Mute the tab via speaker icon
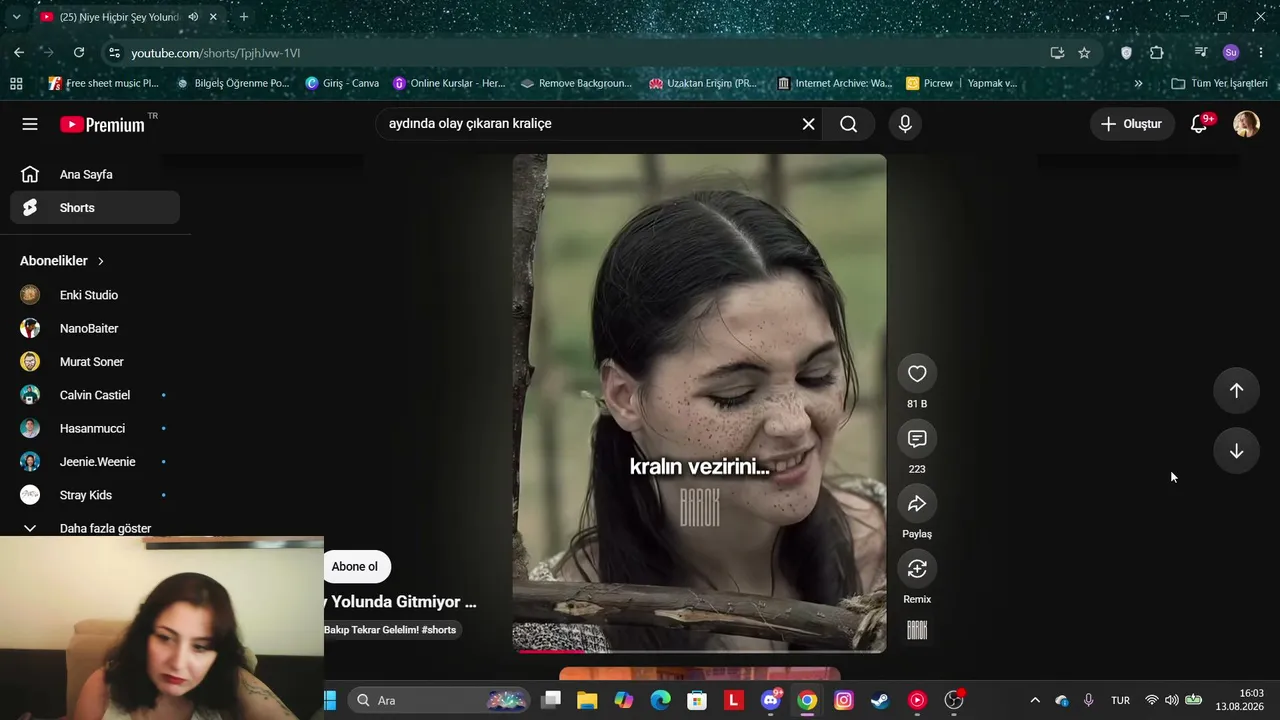Screen dimensions: 1280x720 tap(193, 17)
